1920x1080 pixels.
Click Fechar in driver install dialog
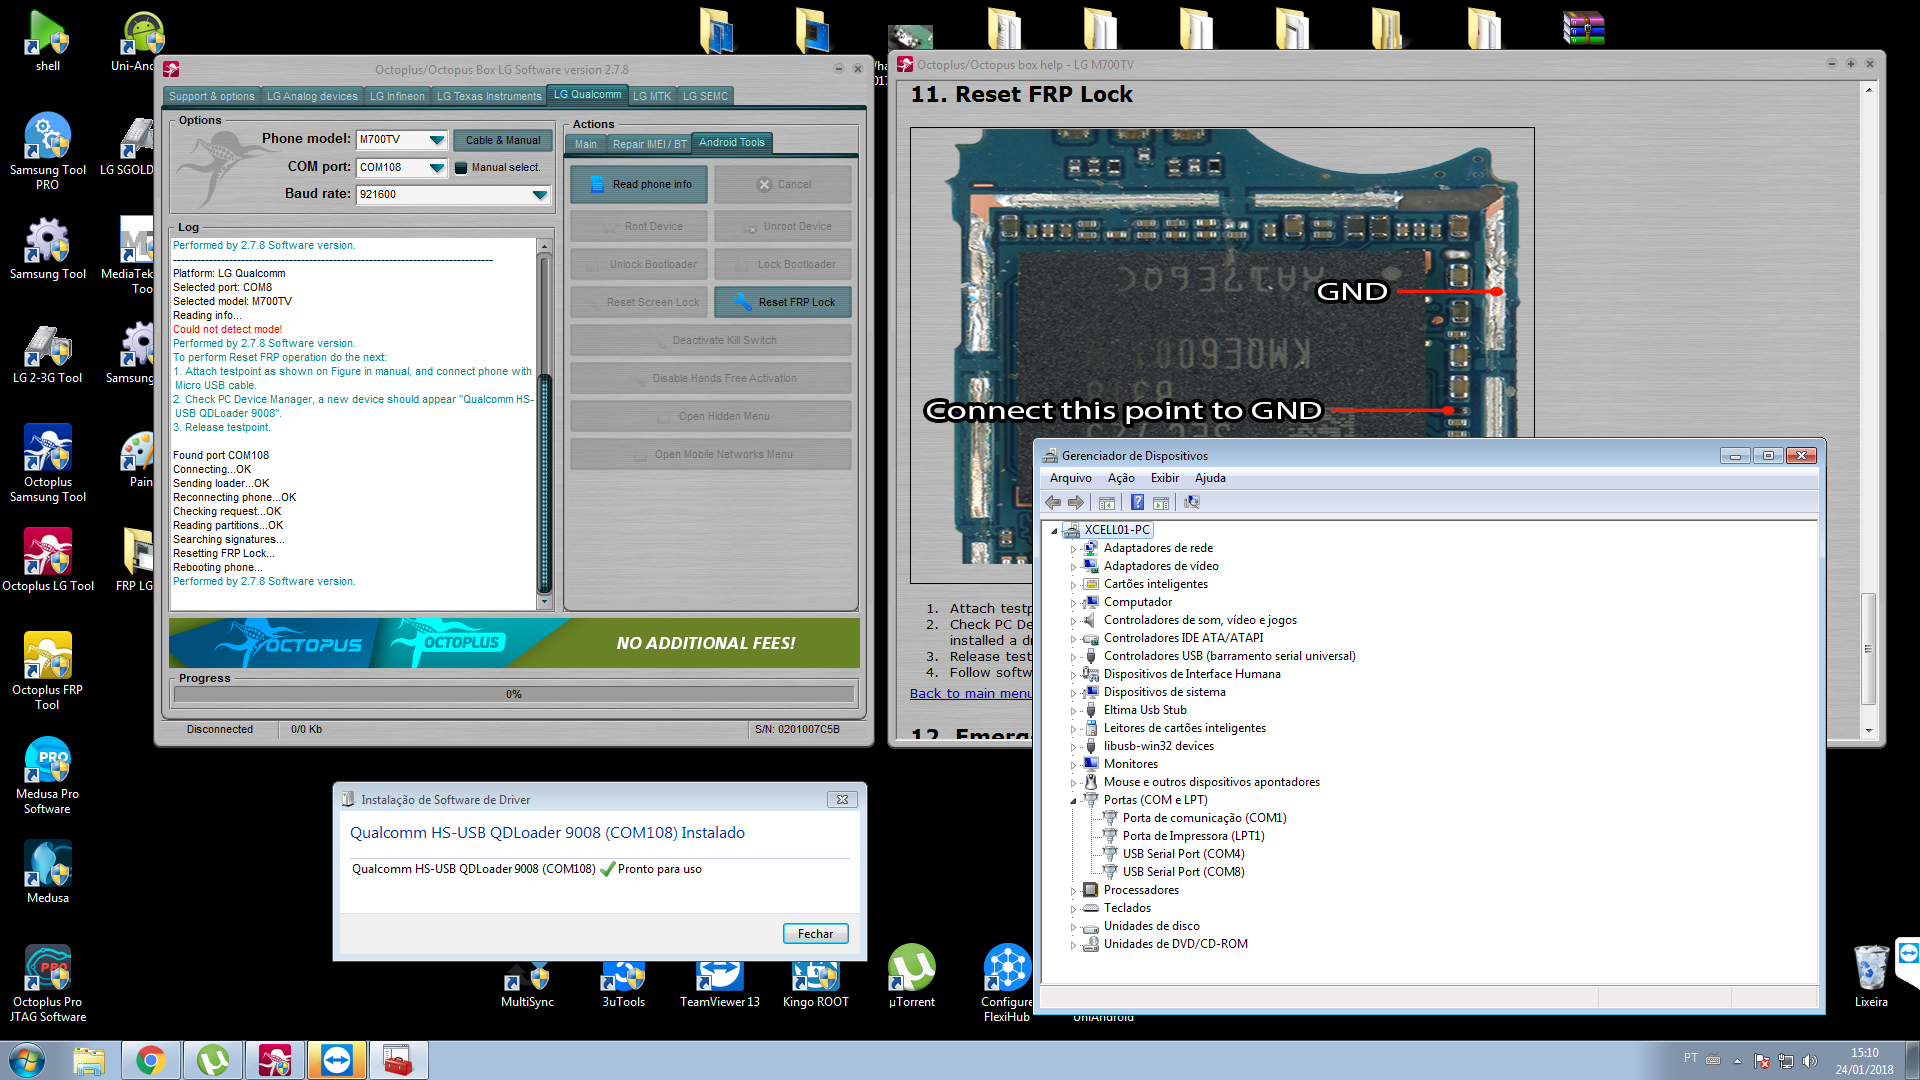(815, 933)
